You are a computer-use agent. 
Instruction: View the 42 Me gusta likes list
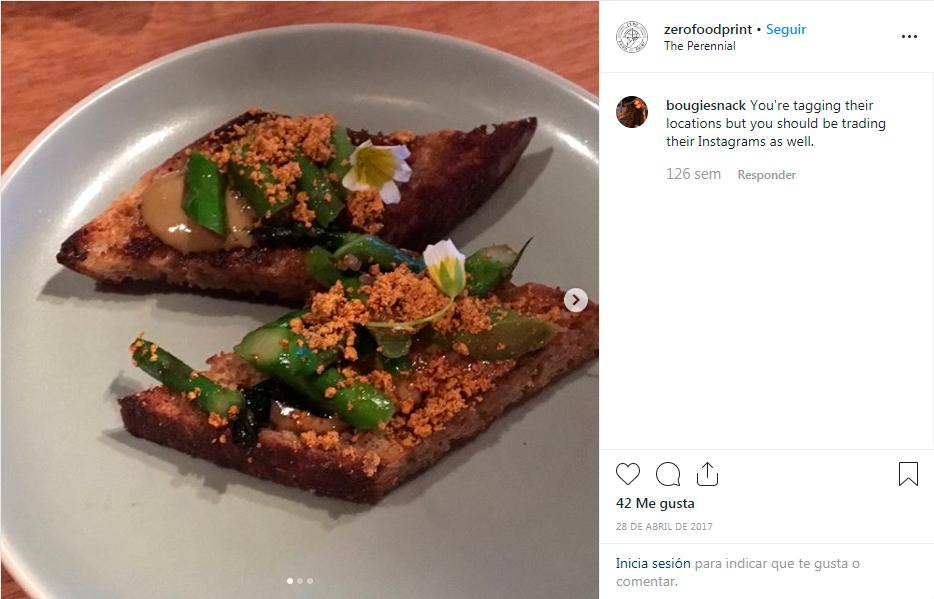pos(654,503)
